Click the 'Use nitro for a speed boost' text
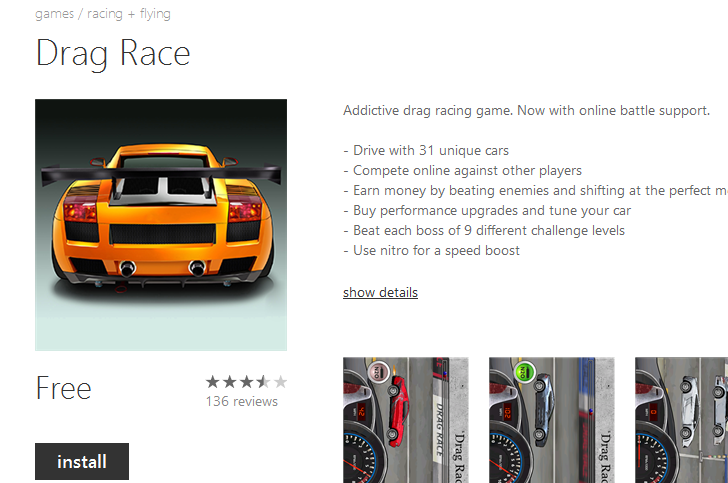Viewport: 728px width, 483px height. pyautogui.click(x=431, y=250)
